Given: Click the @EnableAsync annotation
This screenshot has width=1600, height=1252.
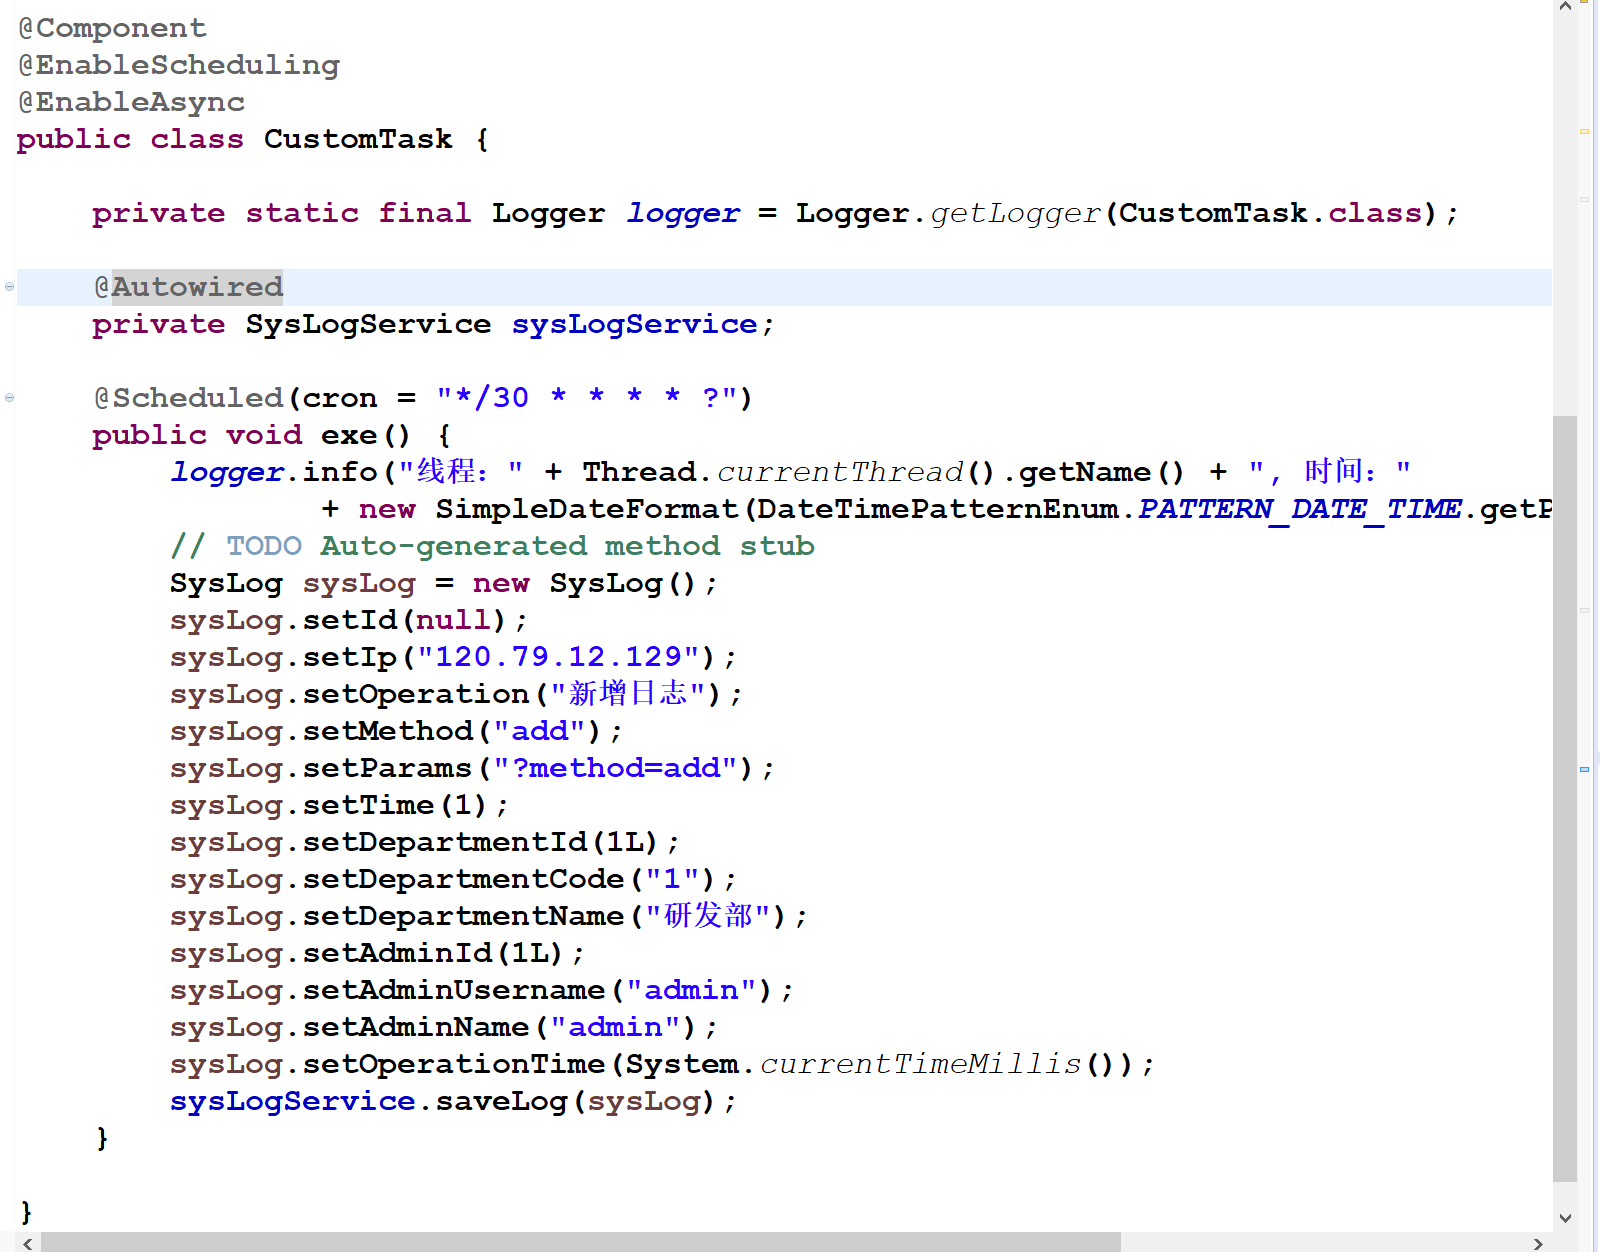Looking at the screenshot, I should (x=132, y=103).
